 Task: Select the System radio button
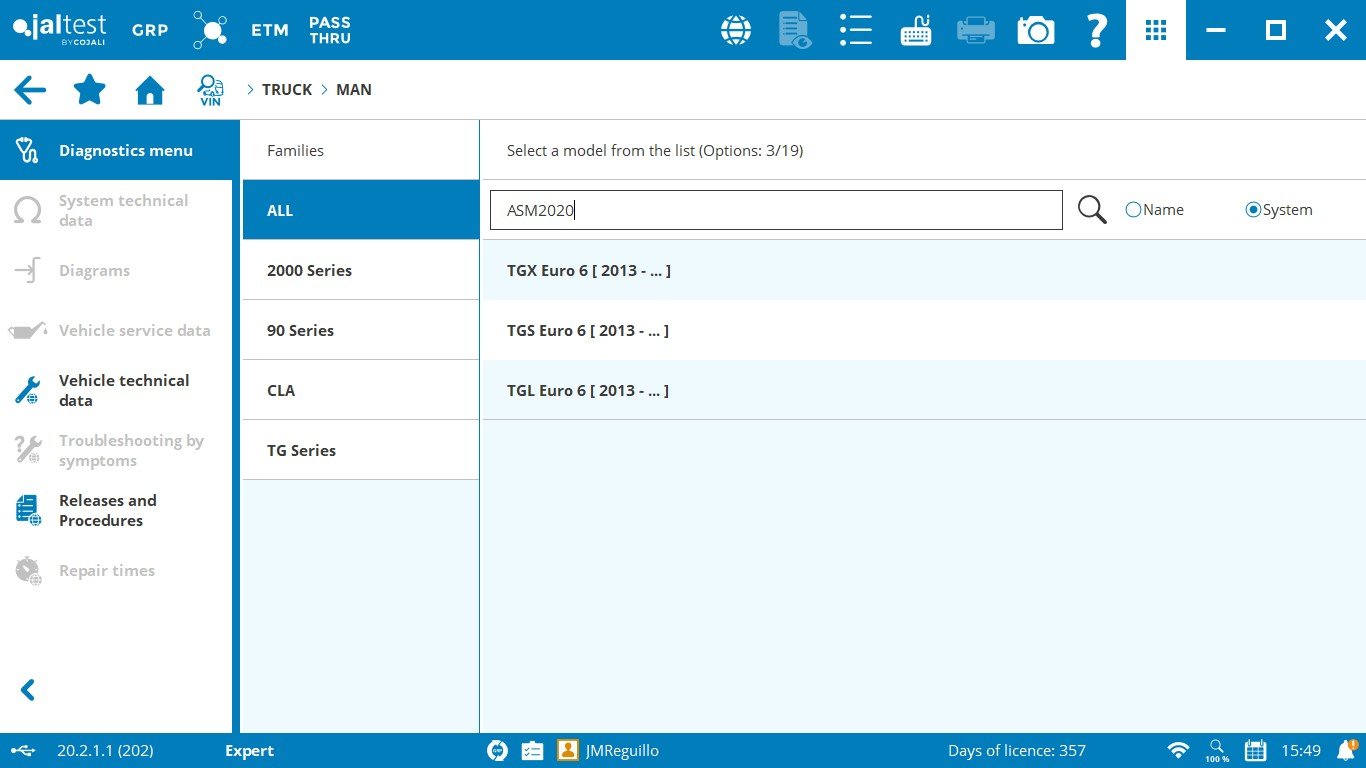(1253, 210)
